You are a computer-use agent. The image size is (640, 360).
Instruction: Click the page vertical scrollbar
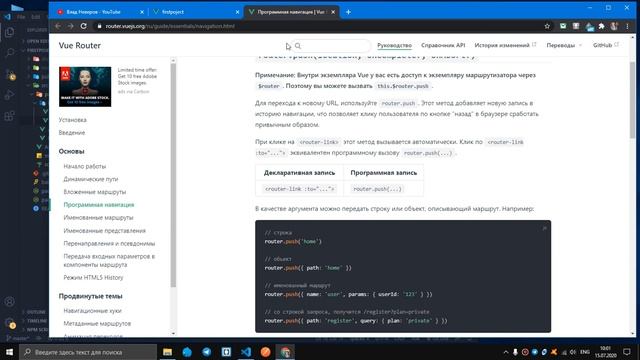click(632, 100)
